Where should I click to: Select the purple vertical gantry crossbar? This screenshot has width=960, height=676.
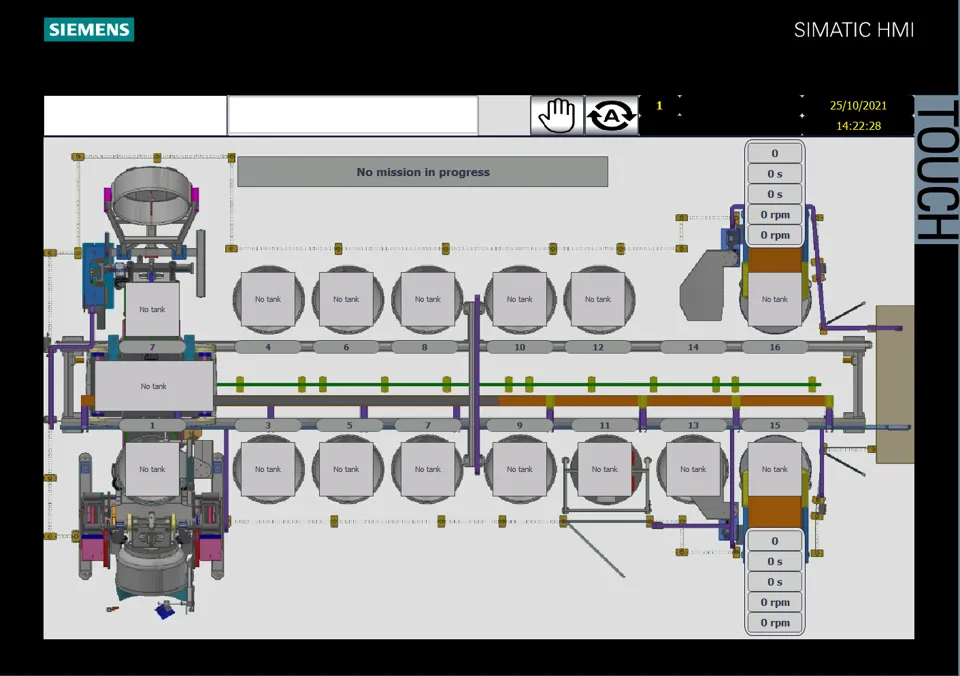point(477,384)
